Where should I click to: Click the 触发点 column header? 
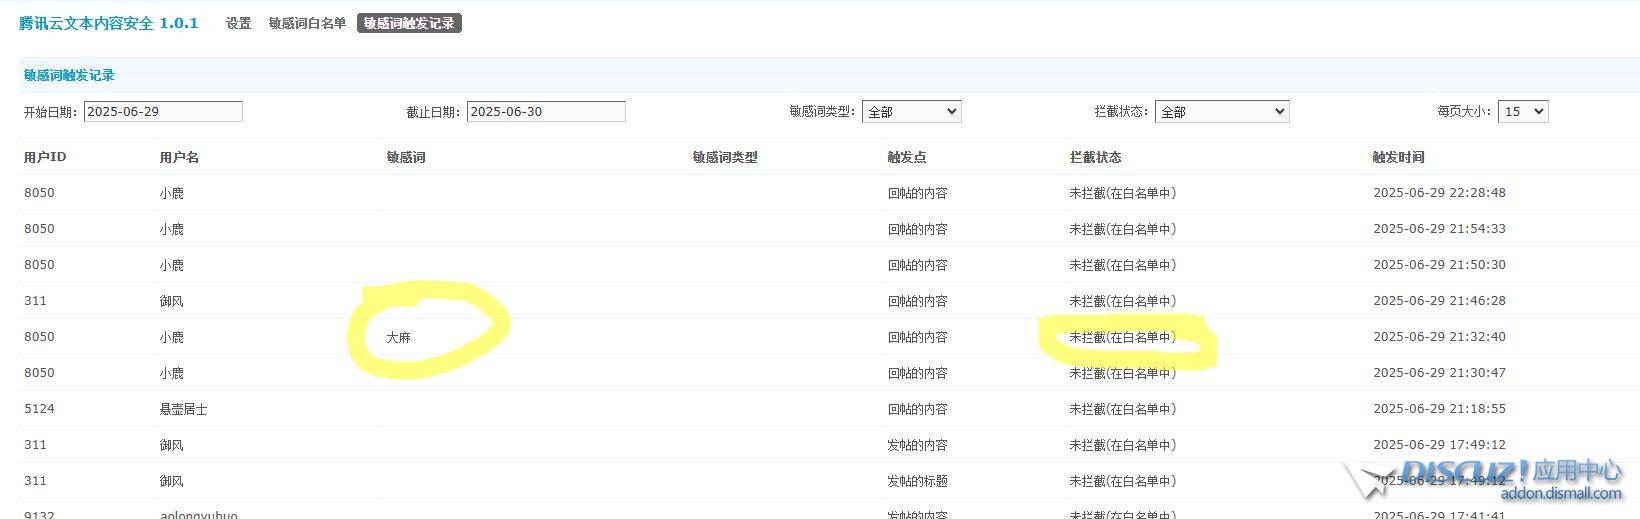907,157
